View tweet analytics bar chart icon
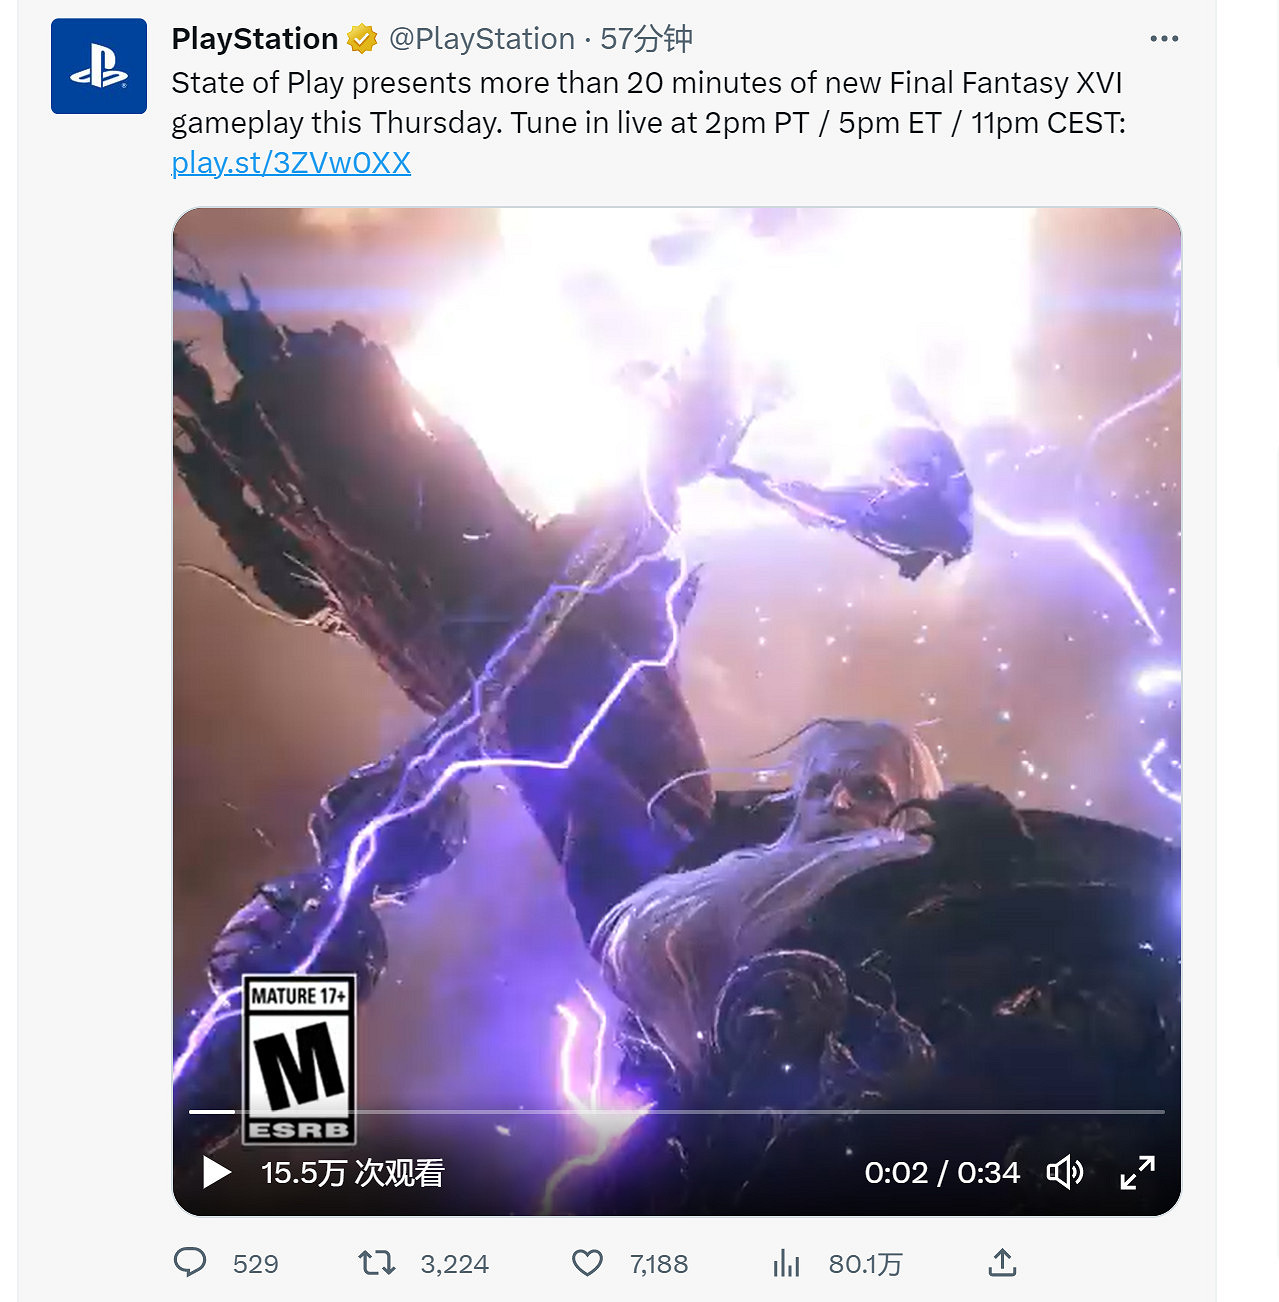The height and width of the screenshot is (1302, 1279). pos(787,1263)
